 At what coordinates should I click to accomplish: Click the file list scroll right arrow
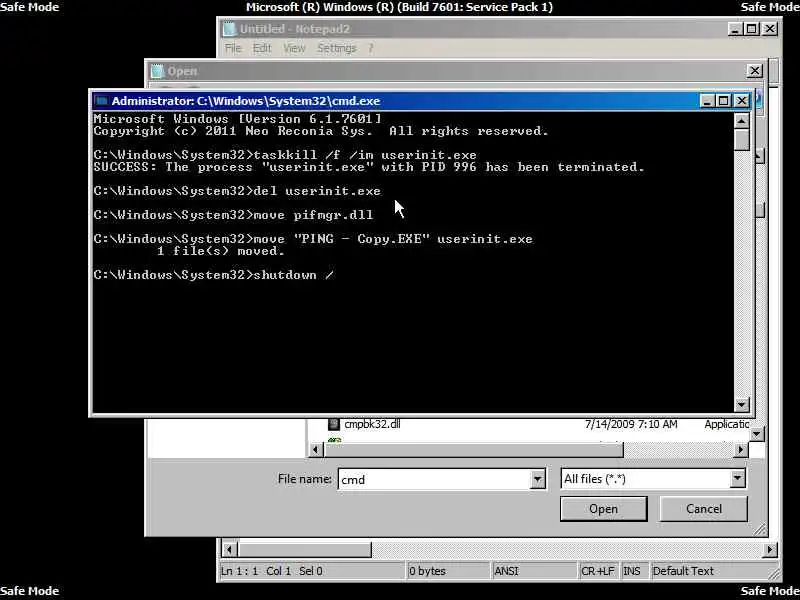(x=741, y=449)
